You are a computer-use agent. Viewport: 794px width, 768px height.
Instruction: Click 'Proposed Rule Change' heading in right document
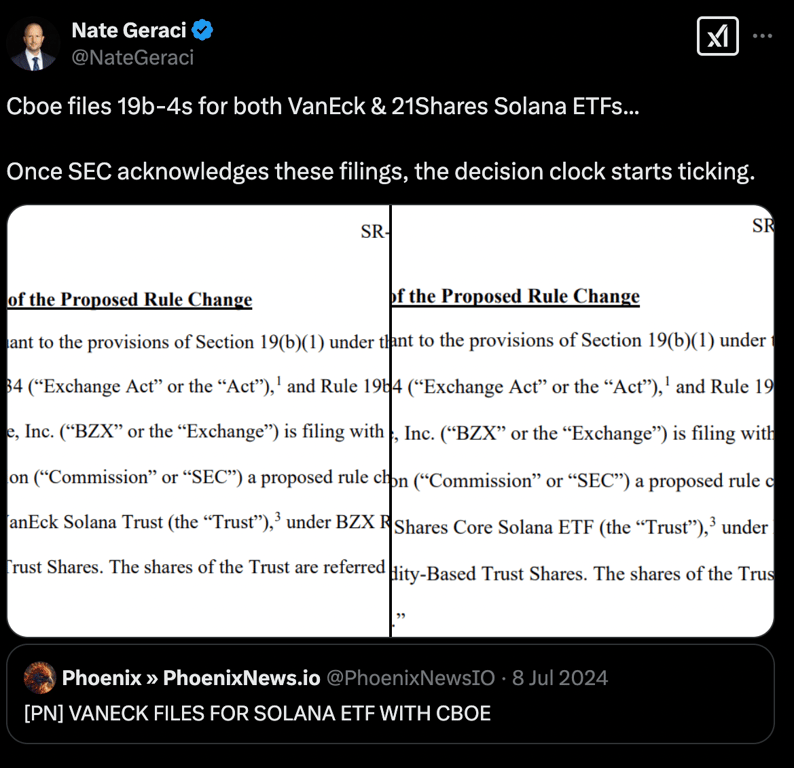539,296
